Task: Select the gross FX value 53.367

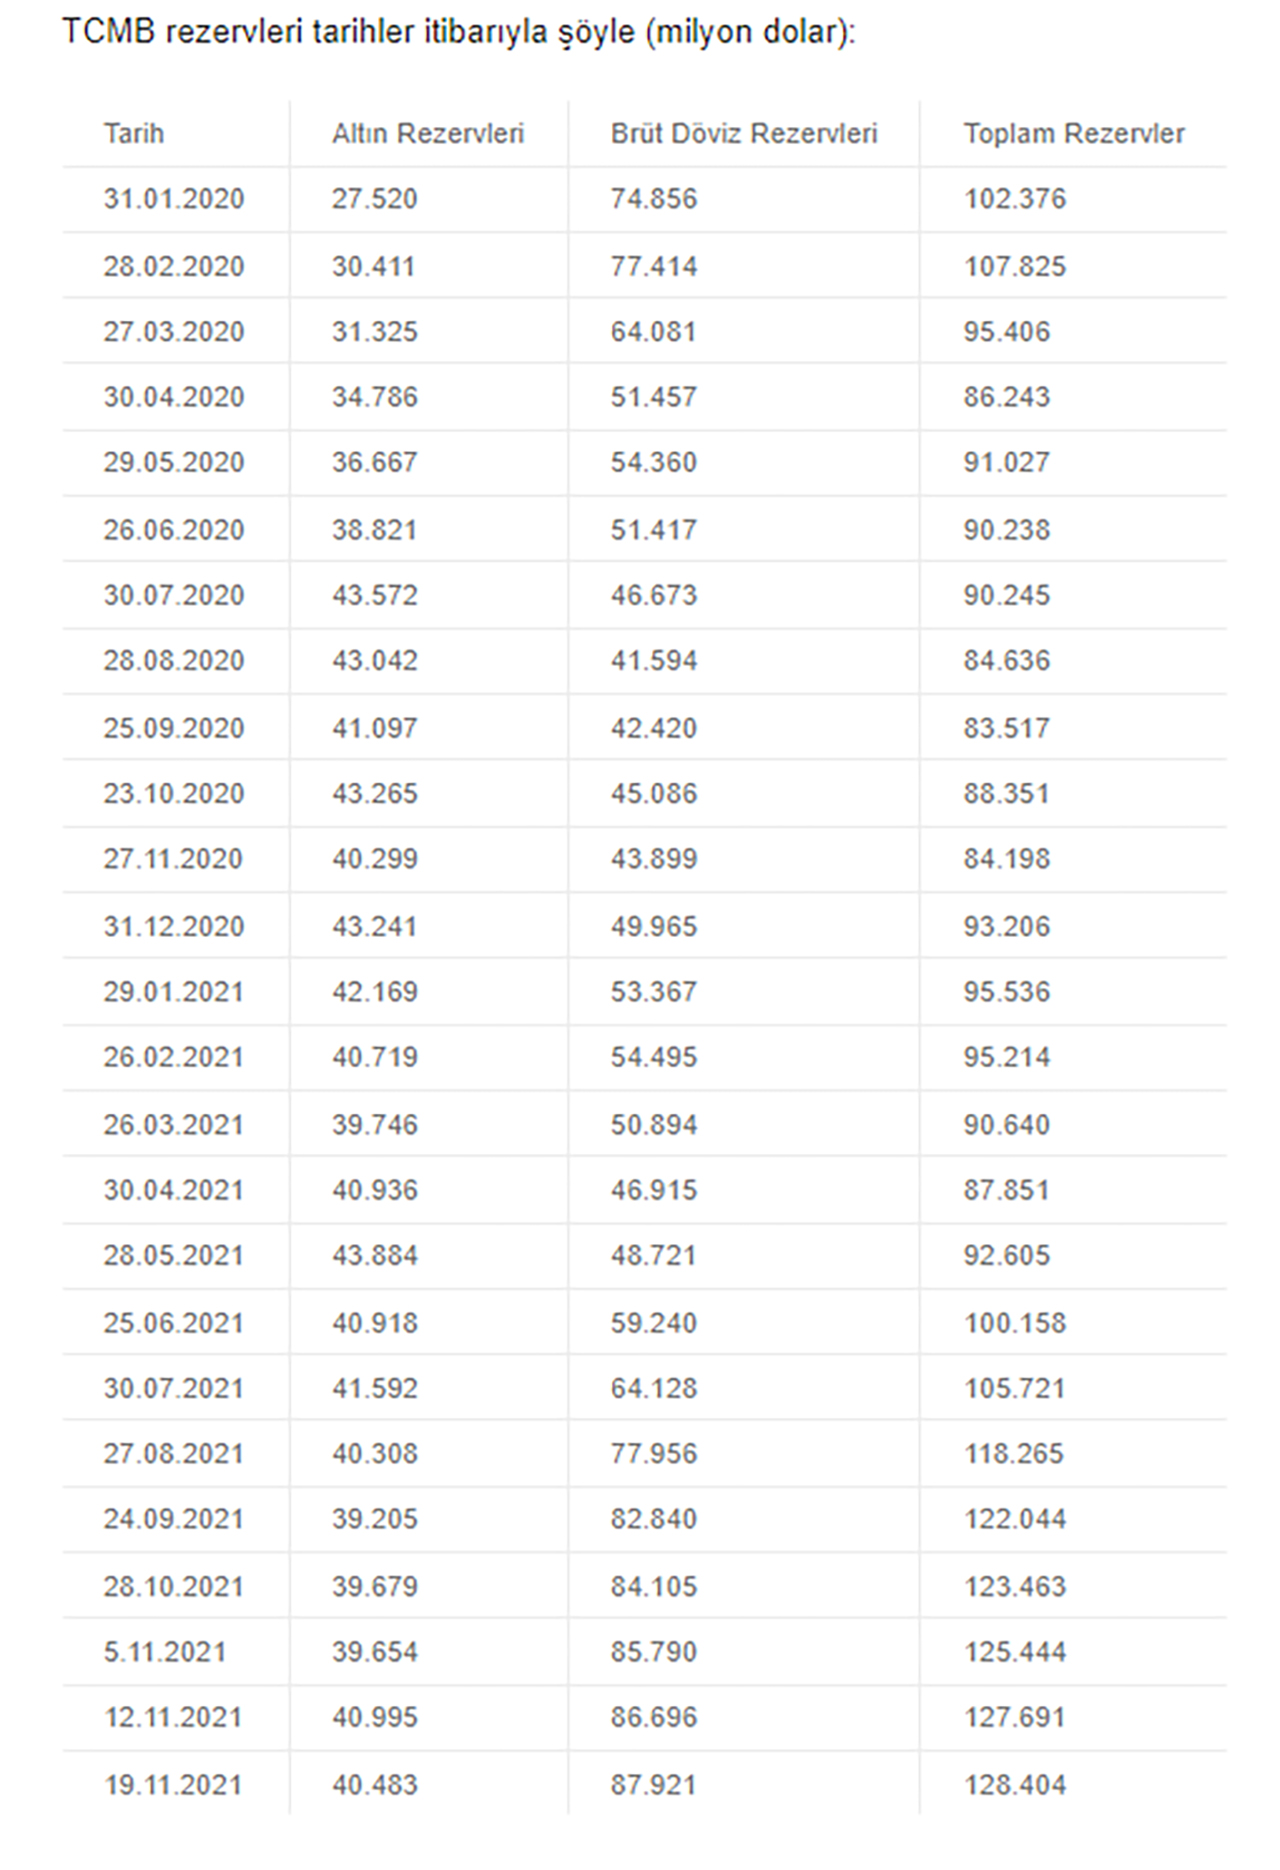Action: [653, 992]
